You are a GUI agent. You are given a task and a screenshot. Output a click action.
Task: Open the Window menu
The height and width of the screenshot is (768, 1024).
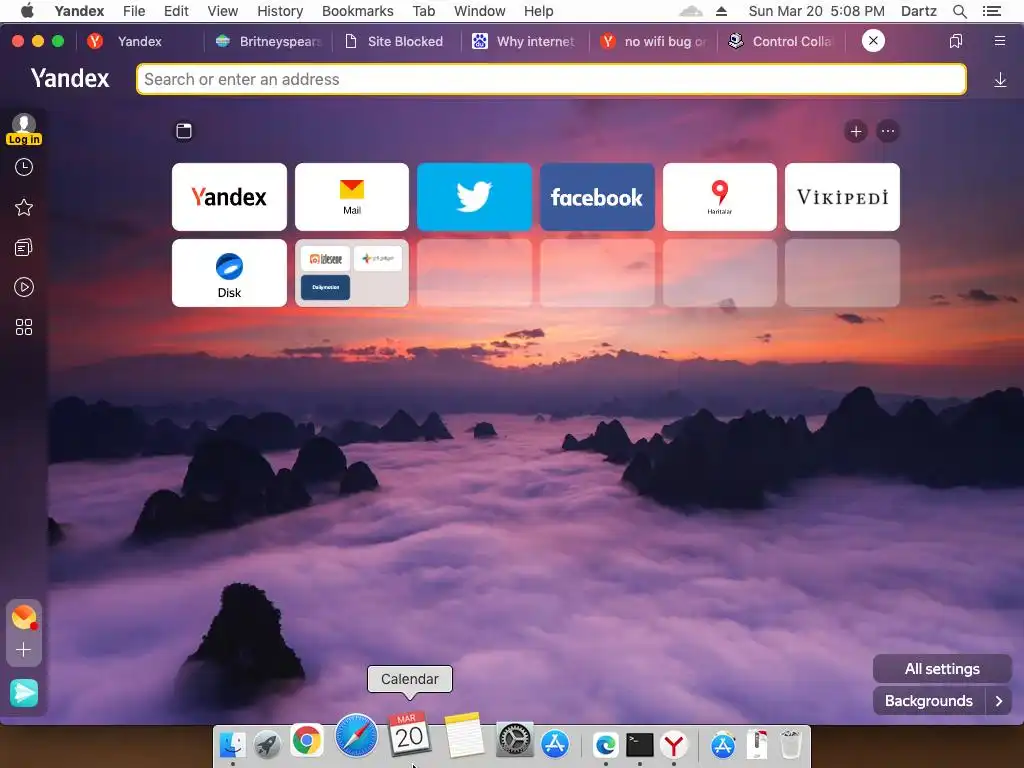pyautogui.click(x=479, y=11)
